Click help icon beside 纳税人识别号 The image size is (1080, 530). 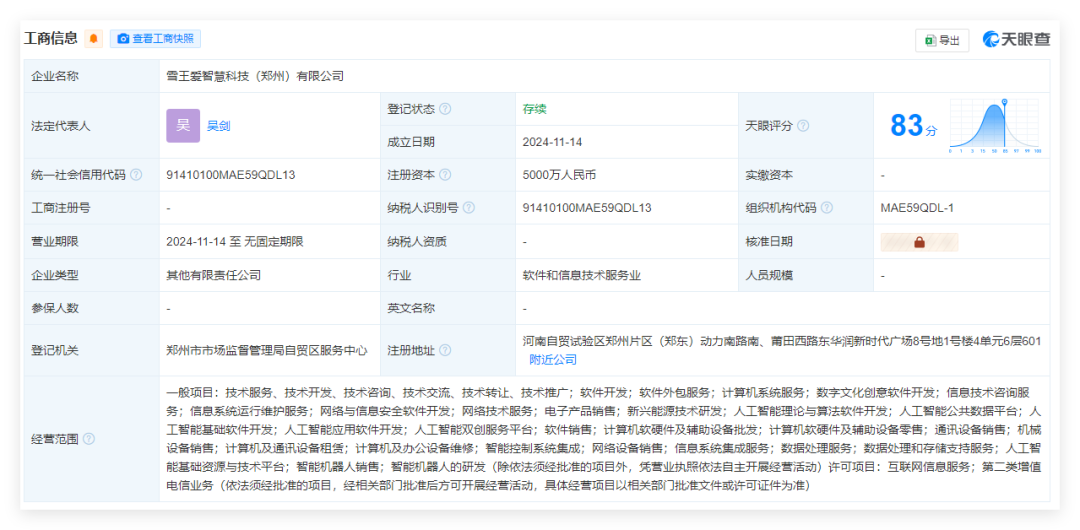tap(469, 208)
